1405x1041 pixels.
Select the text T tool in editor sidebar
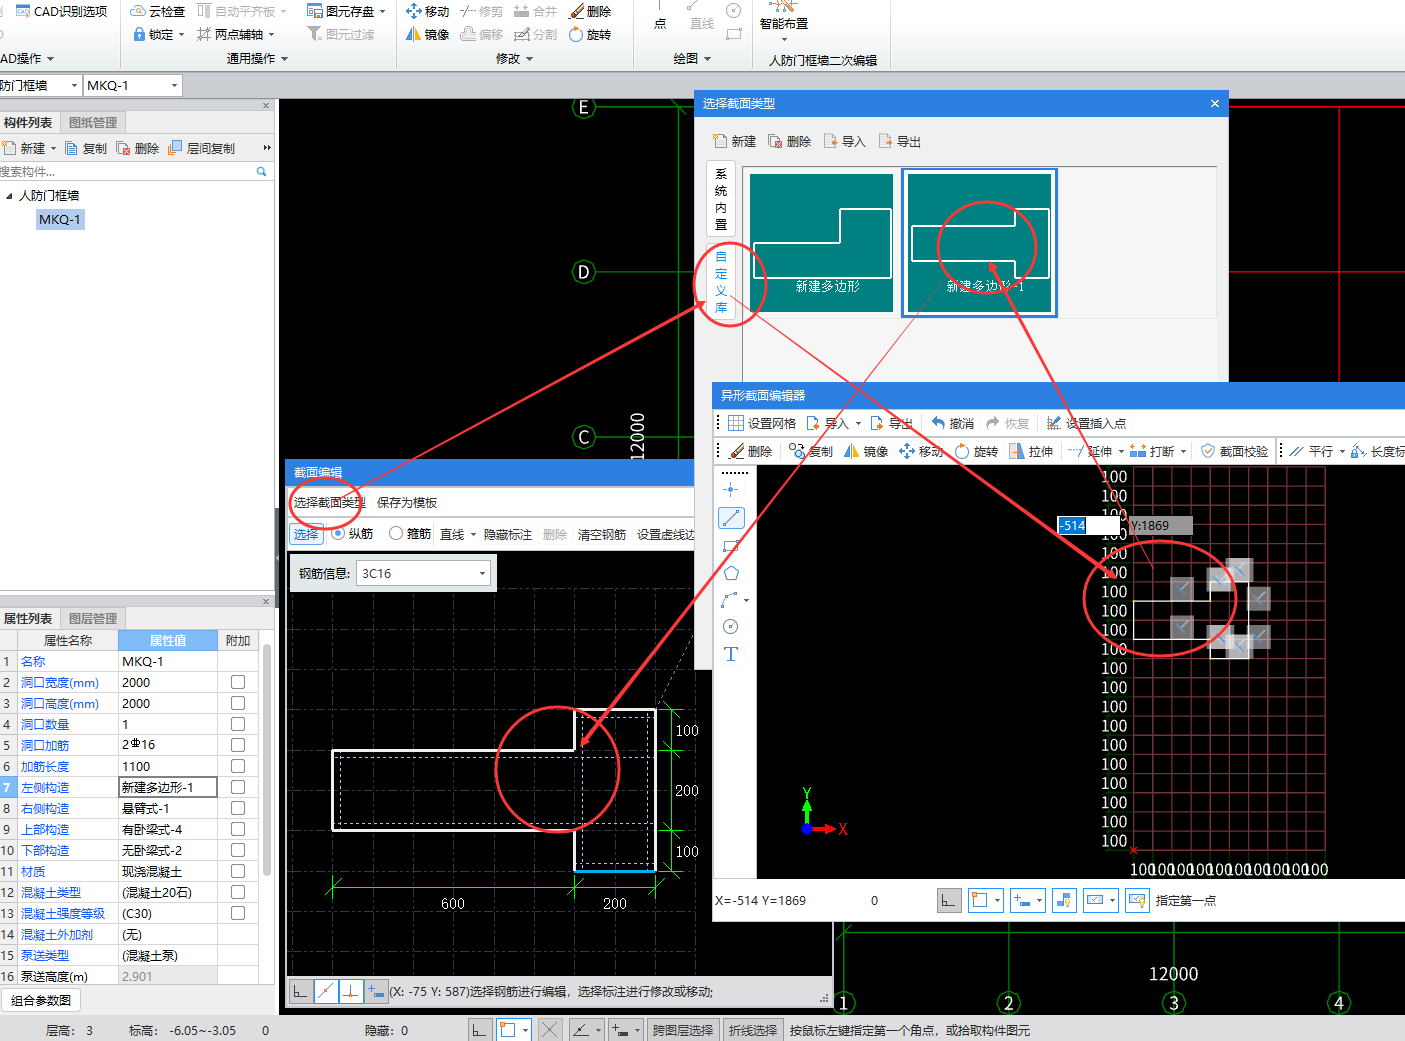(x=731, y=654)
